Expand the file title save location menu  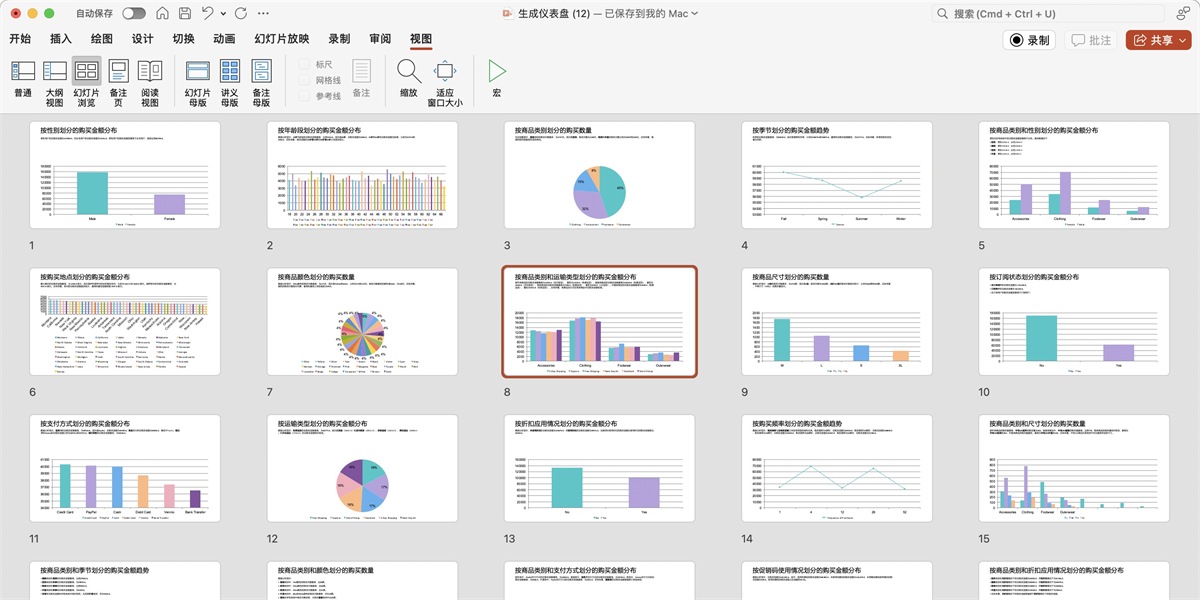pyautogui.click(x=695, y=14)
